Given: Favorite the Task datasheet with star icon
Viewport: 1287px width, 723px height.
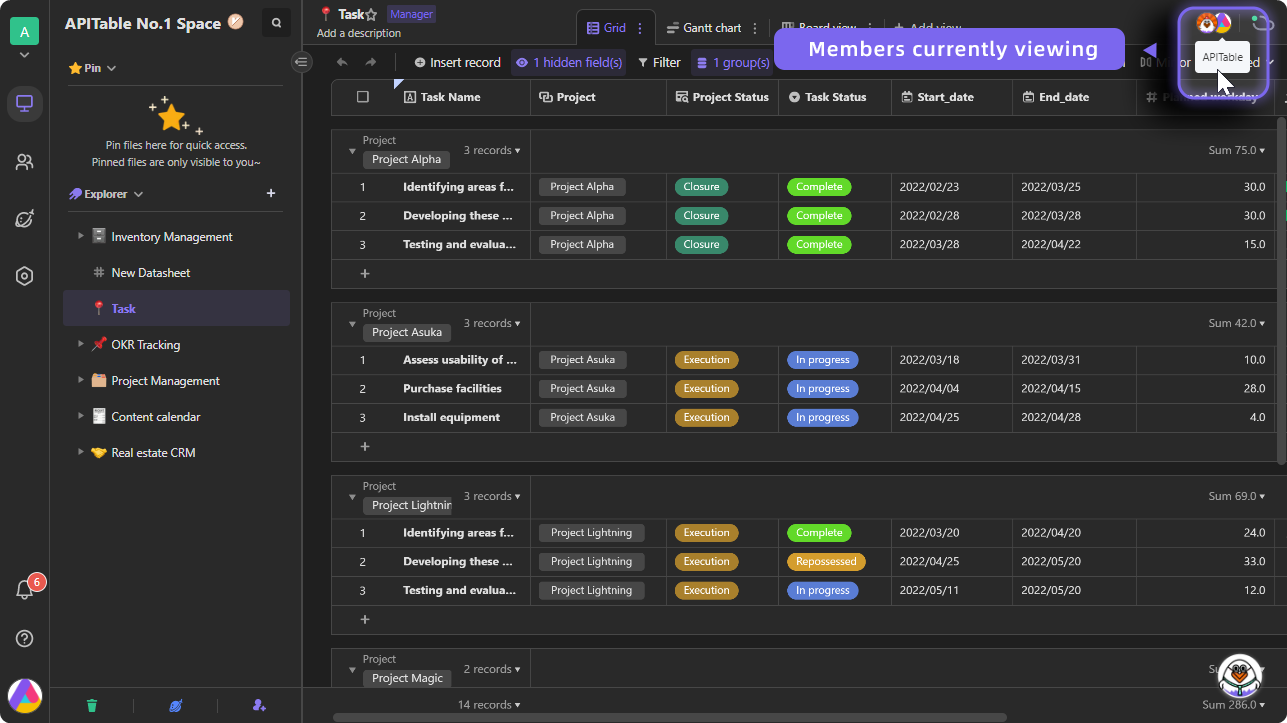Looking at the screenshot, I should point(371,15).
